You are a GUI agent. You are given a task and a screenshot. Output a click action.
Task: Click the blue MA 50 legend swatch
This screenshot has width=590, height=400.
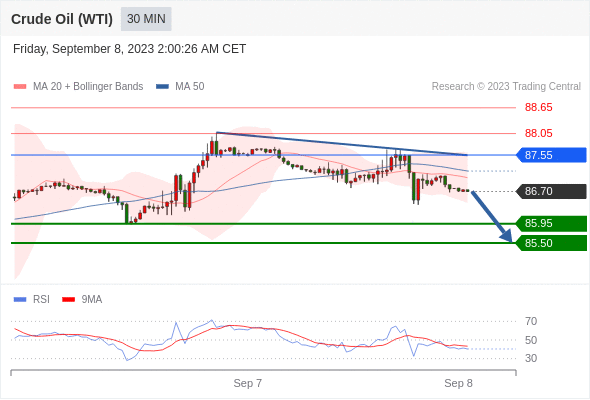click(162, 87)
